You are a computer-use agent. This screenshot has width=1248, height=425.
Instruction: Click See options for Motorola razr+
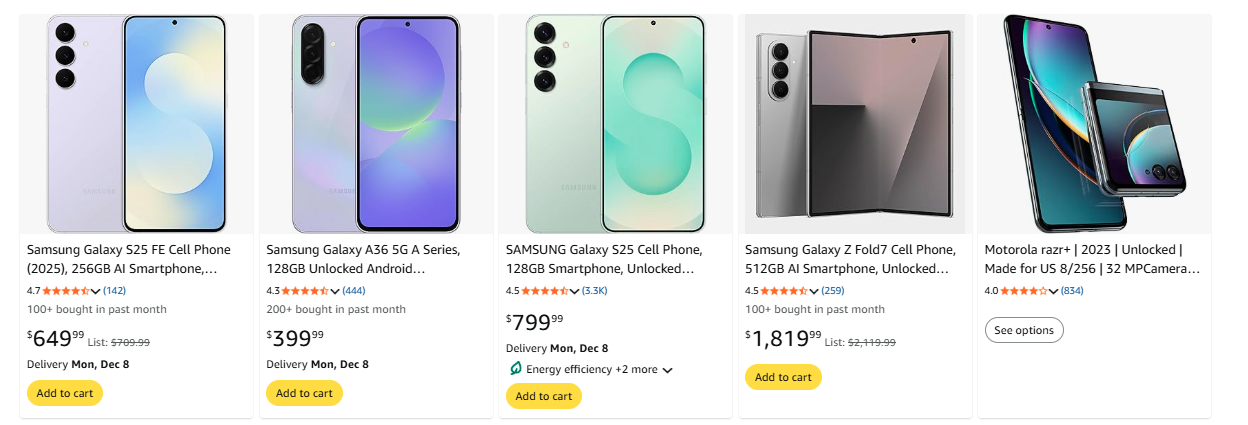tap(1024, 330)
